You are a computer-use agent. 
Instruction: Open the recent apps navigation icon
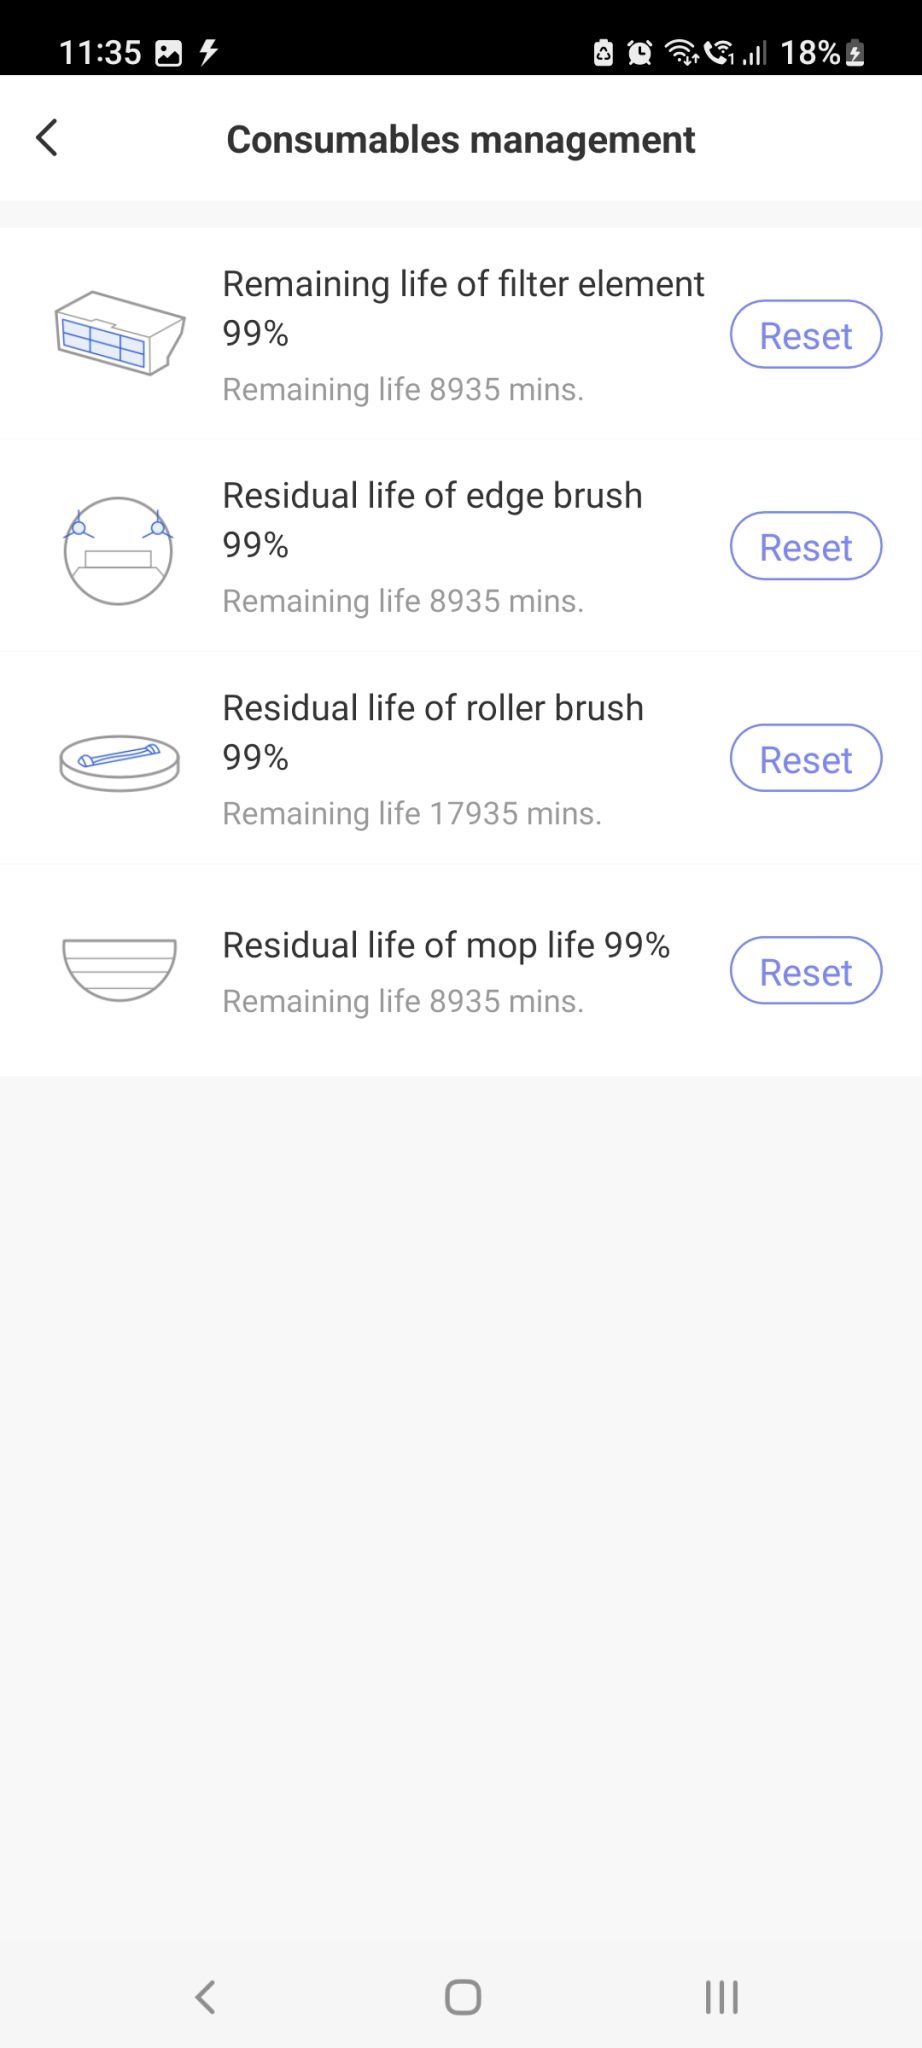click(721, 1997)
